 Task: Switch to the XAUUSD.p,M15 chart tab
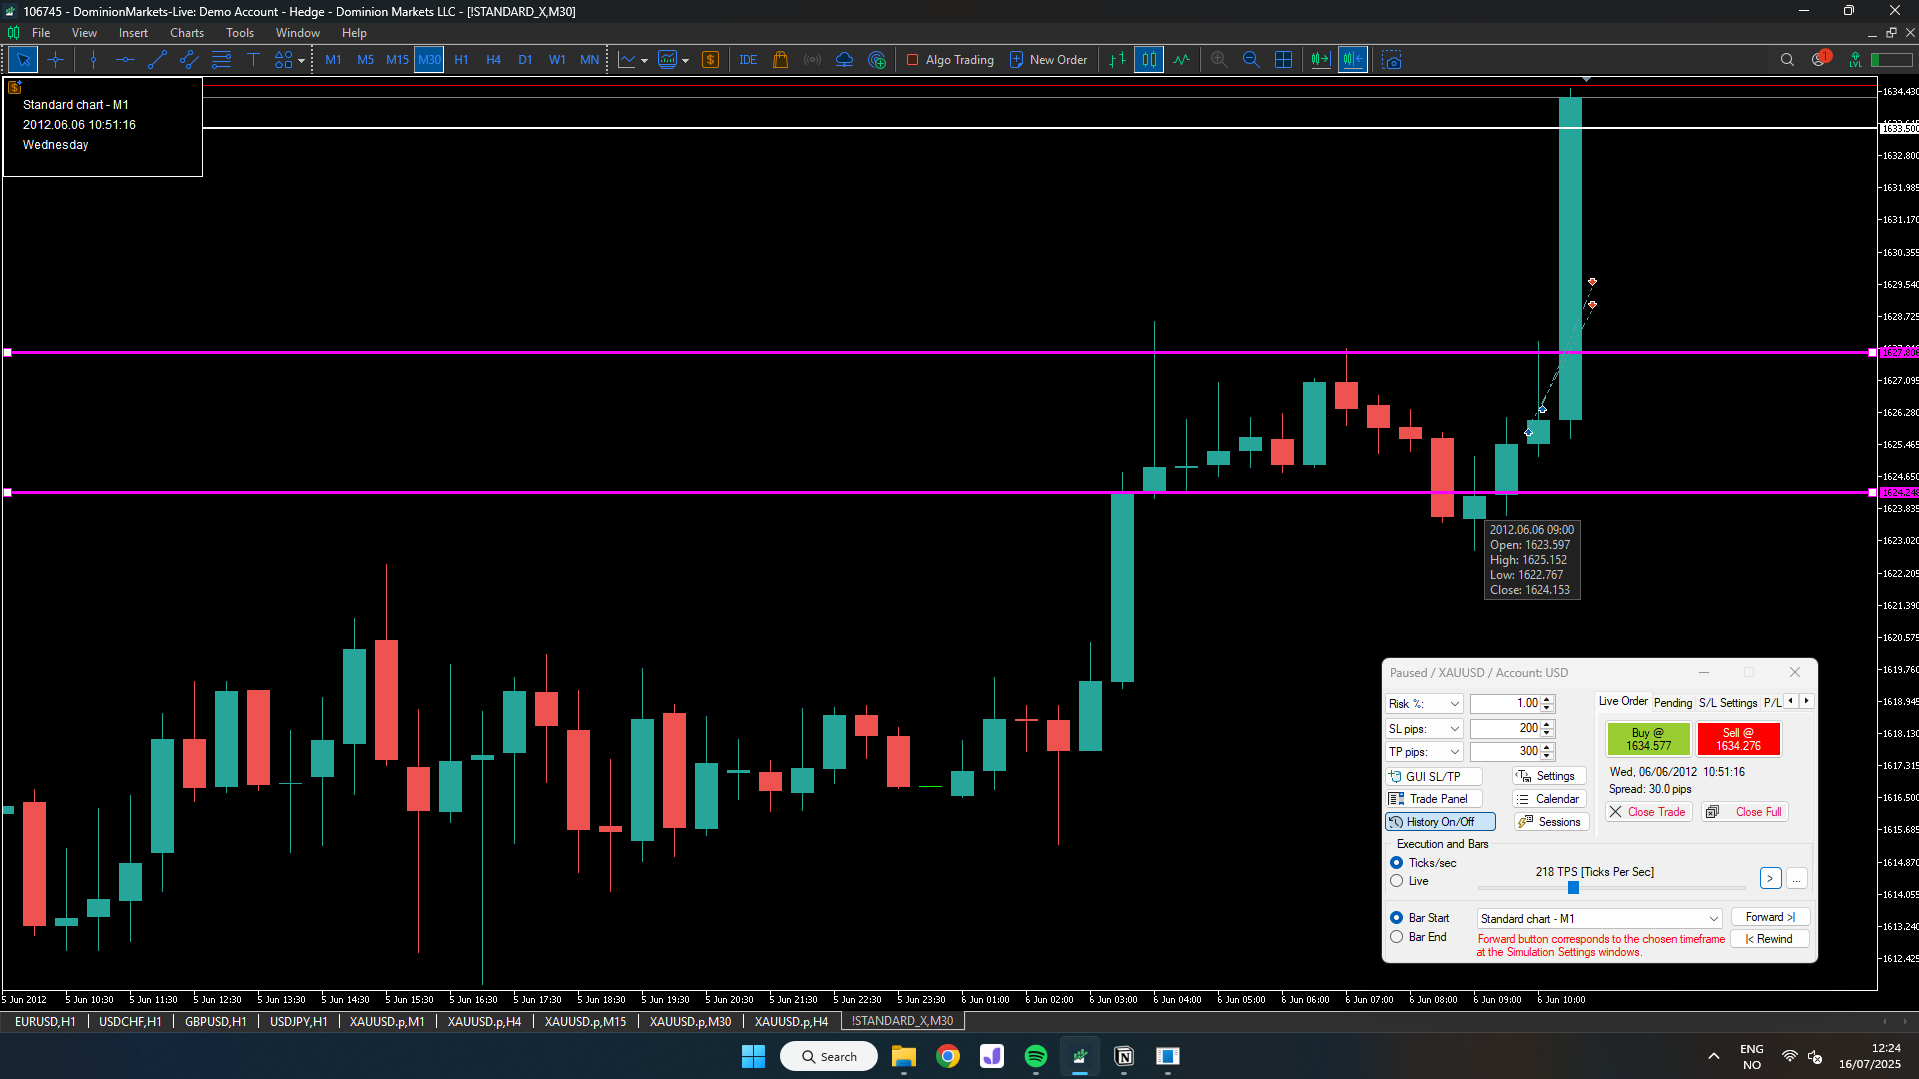(x=585, y=1021)
